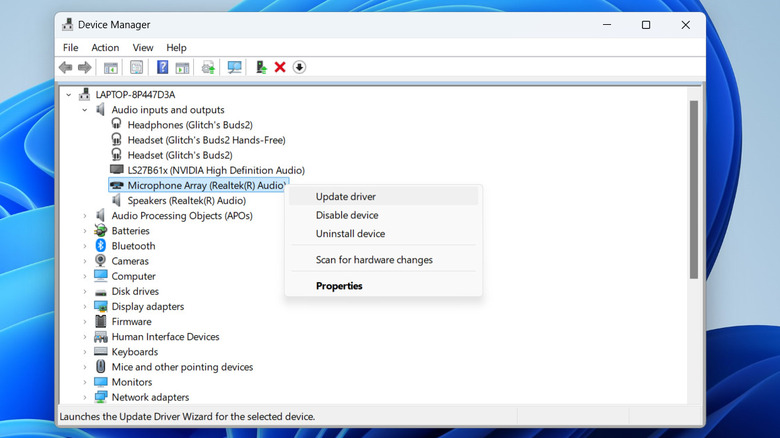Image resolution: width=780 pixels, height=438 pixels.
Task: Click the Back arrow in the toolbar
Action: (66, 67)
